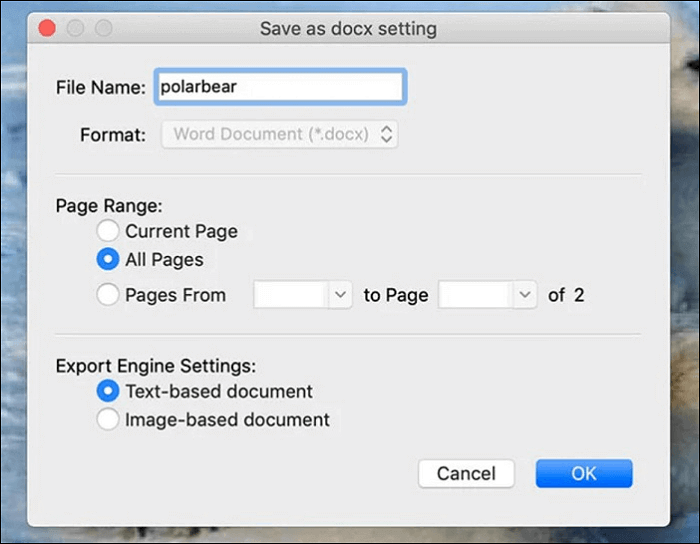700x544 pixels.
Task: Close the dialog with the red button
Action: (46, 28)
